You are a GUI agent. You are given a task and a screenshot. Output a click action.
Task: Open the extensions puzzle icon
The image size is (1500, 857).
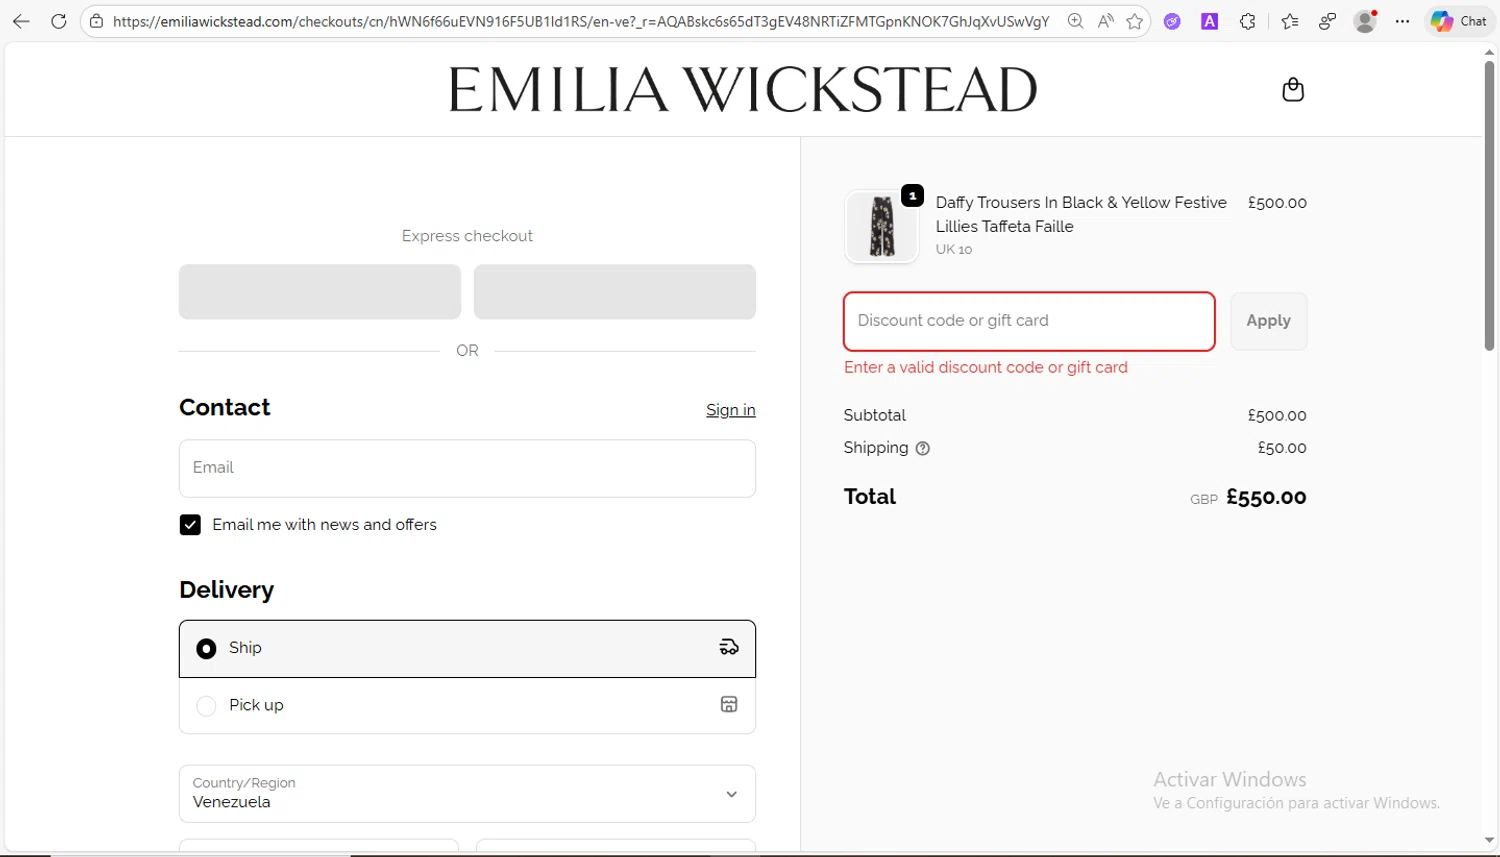point(1248,21)
